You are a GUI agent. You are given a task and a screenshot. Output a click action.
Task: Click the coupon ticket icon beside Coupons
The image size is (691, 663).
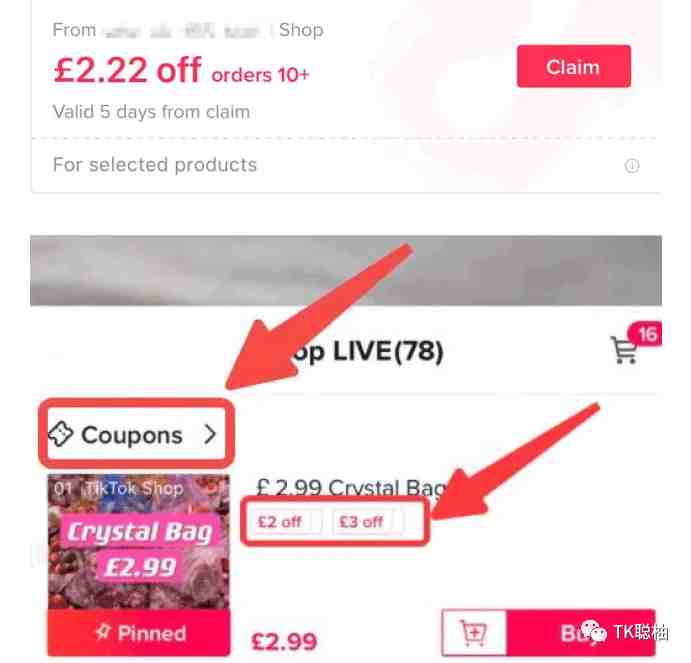pyautogui.click(x=60, y=434)
